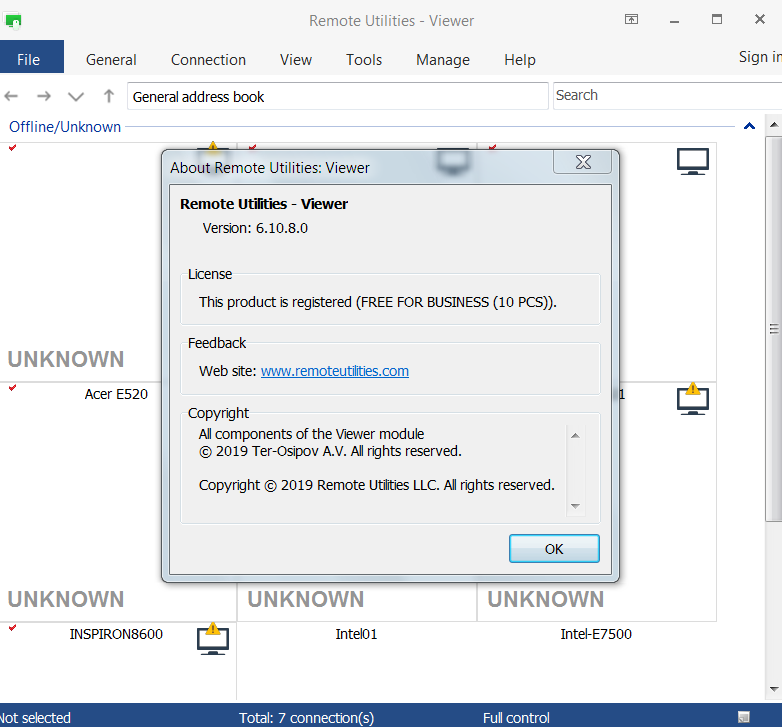
Task: Navigate forward with the right arrow
Action: click(44, 96)
